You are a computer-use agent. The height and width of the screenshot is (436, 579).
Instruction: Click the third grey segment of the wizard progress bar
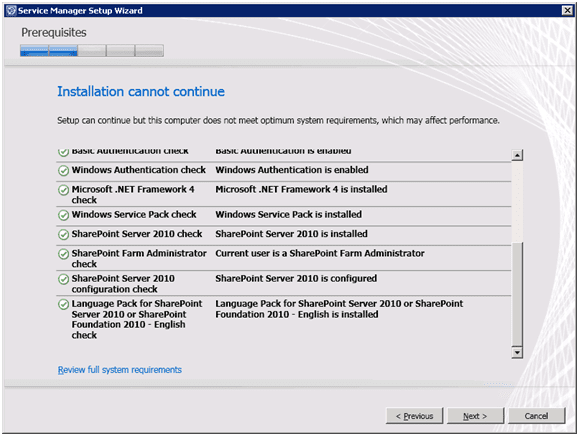click(92, 51)
